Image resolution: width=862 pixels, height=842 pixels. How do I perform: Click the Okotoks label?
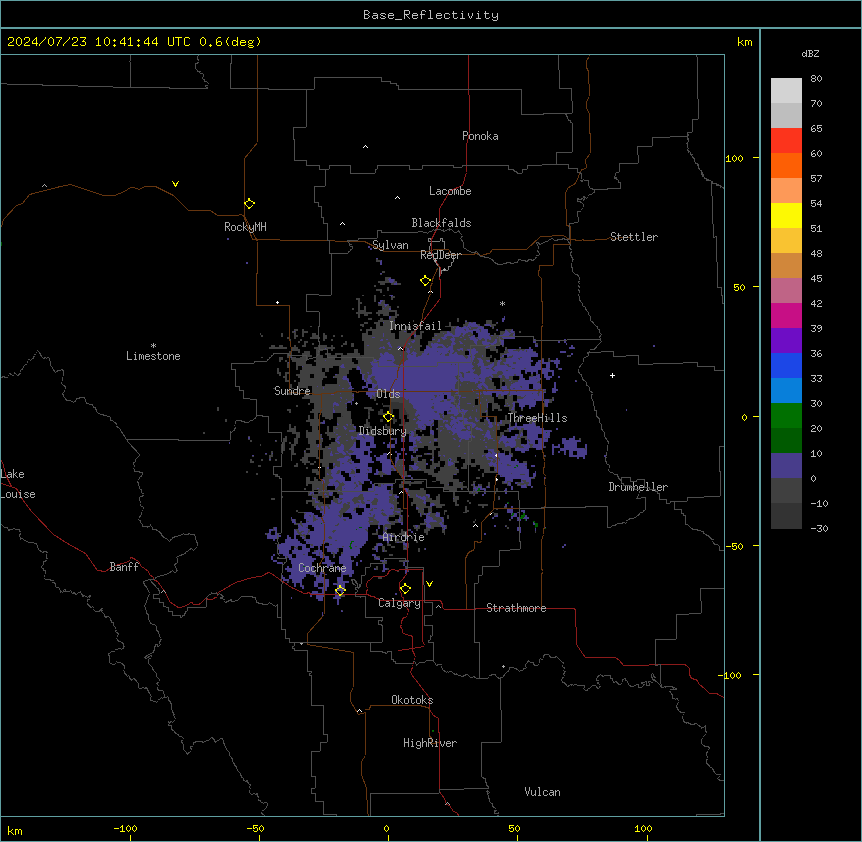(412, 700)
